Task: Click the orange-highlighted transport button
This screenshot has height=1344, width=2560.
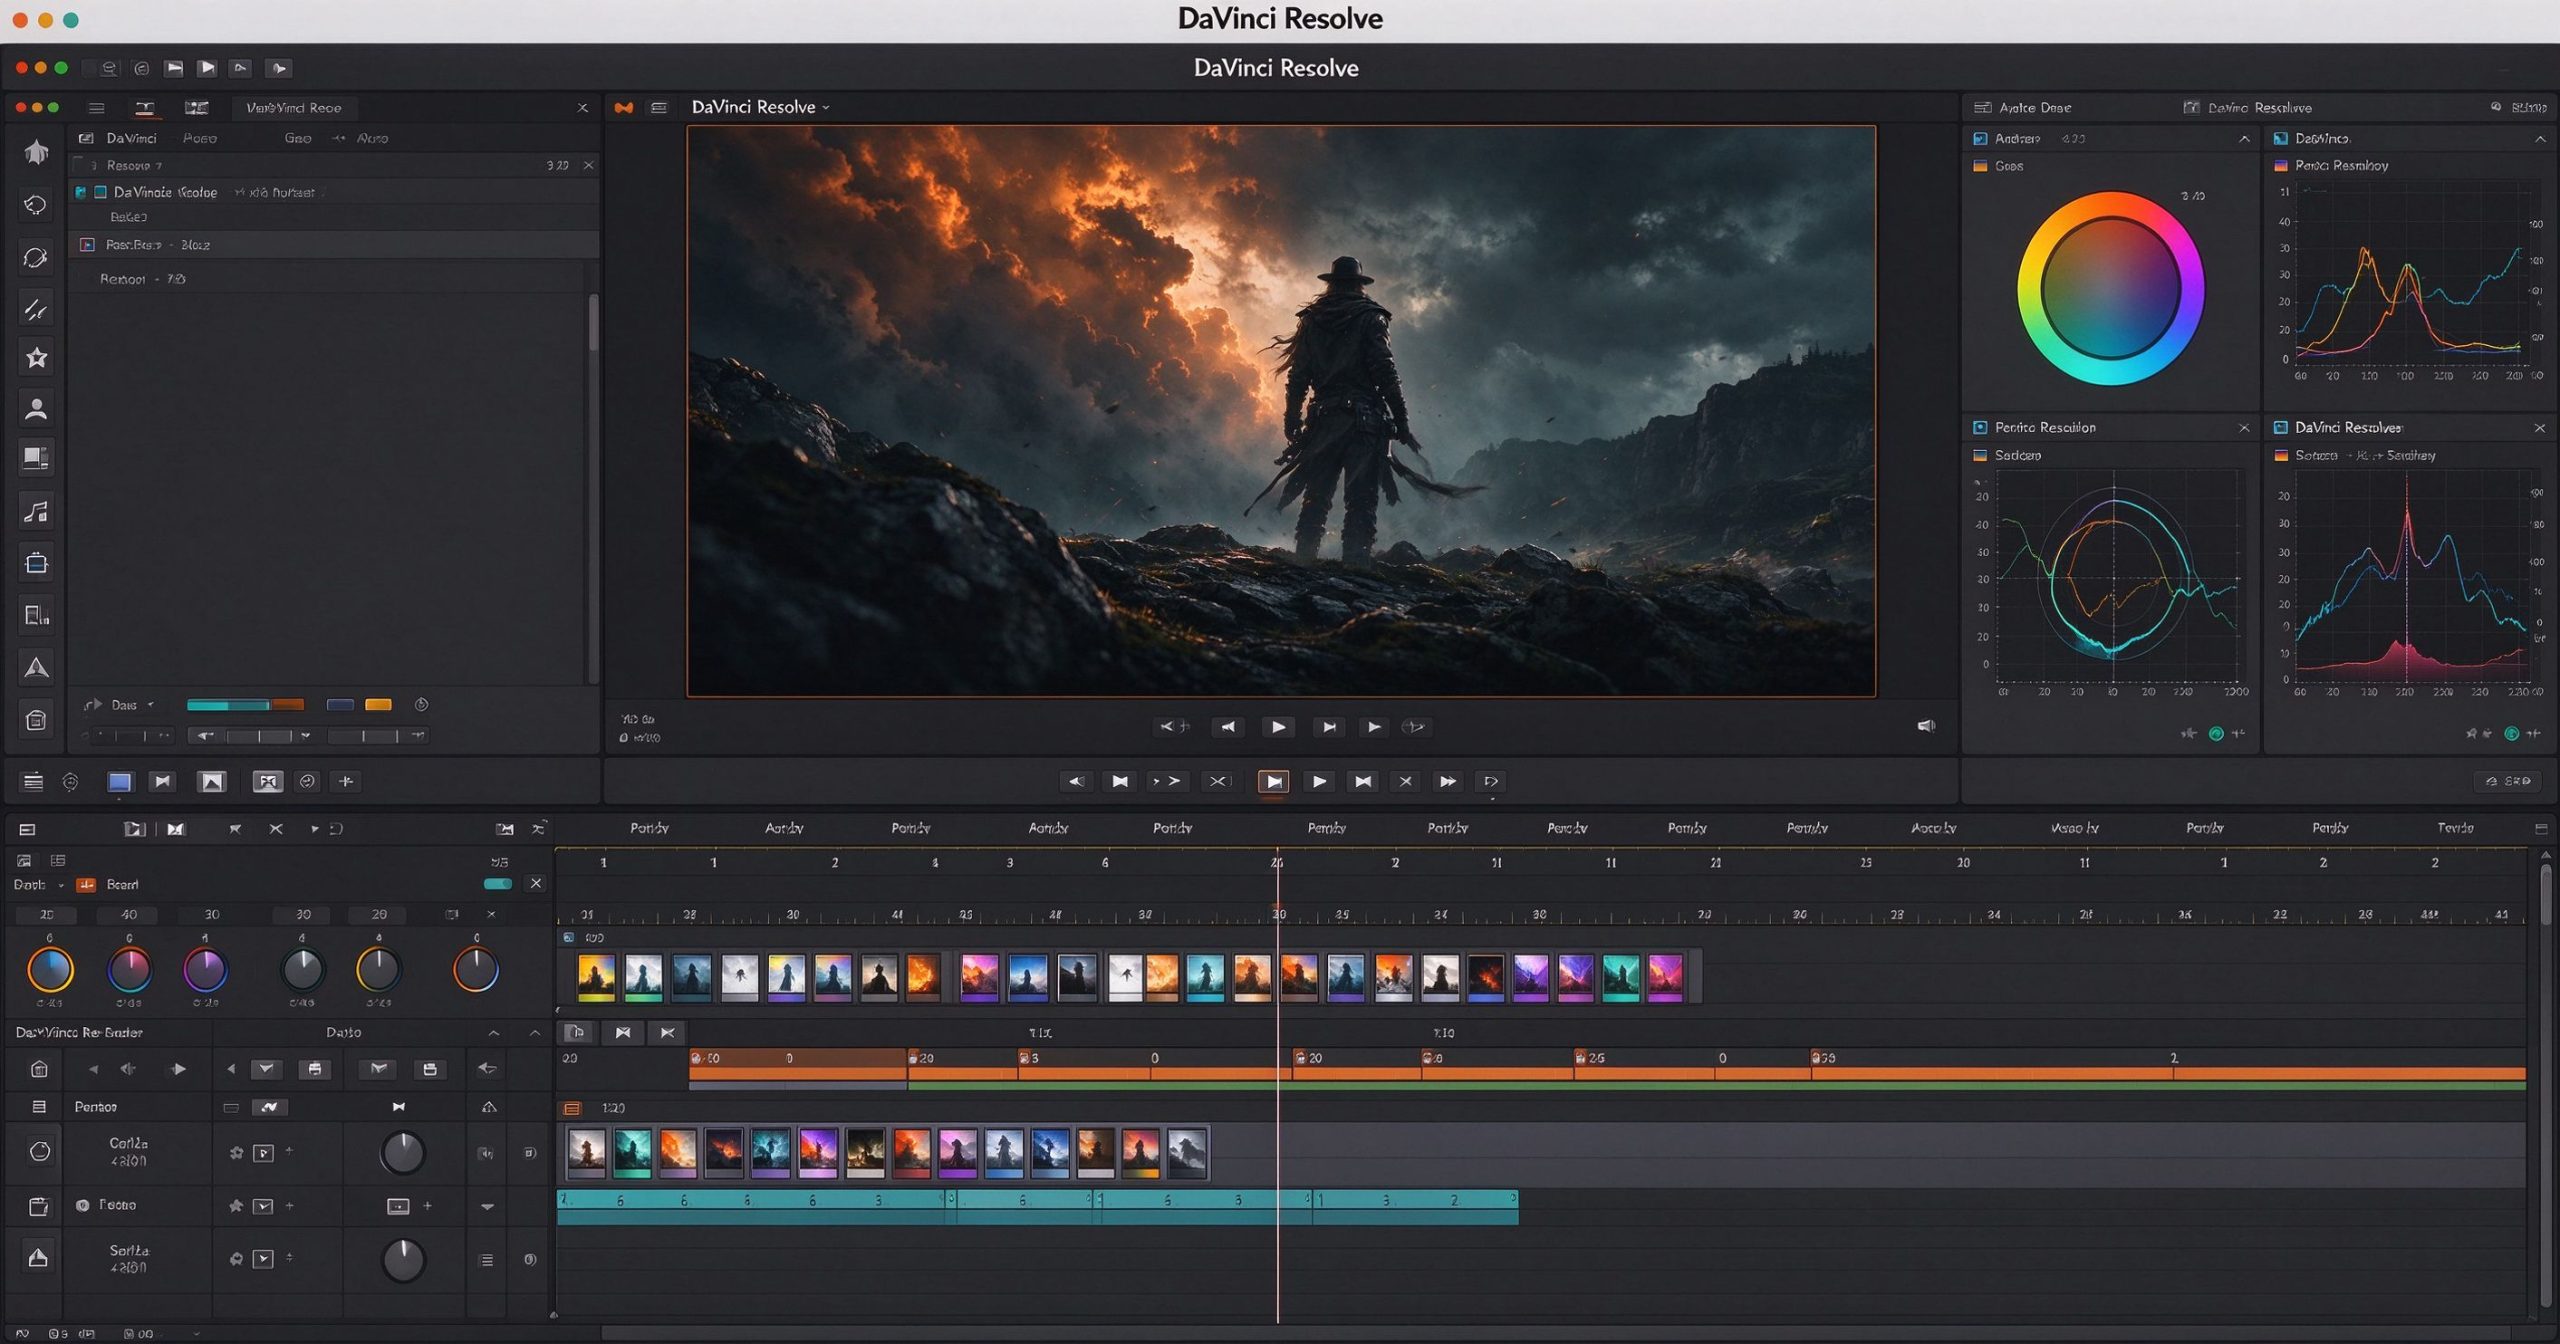Action: (1273, 781)
